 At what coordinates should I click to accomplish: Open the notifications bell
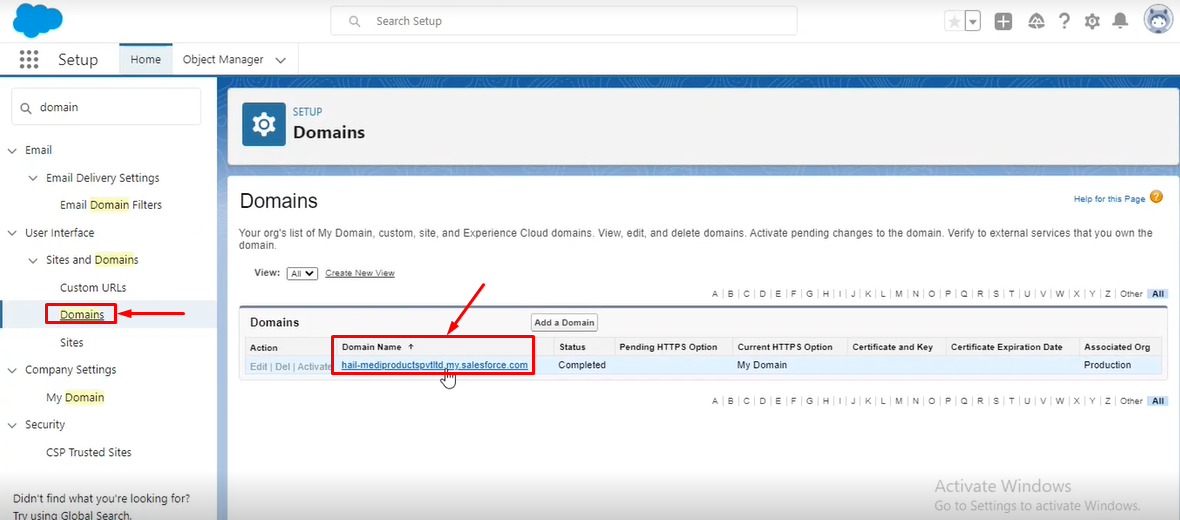point(1121,21)
